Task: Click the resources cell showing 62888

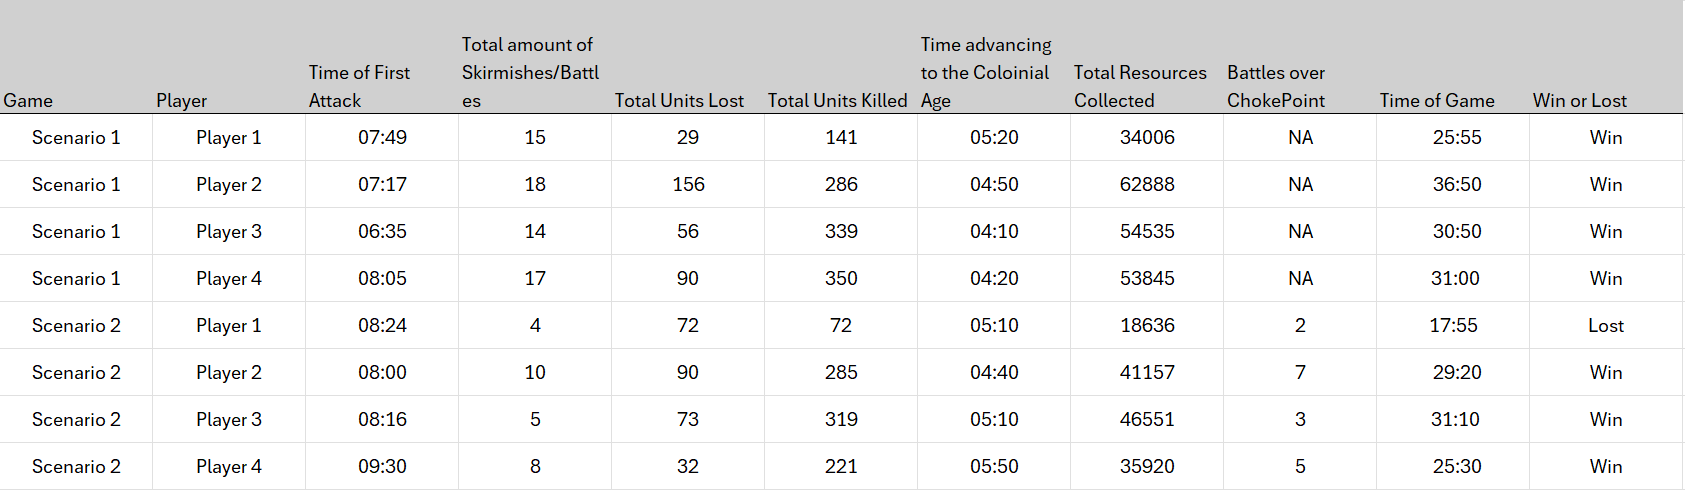Action: (x=1147, y=184)
